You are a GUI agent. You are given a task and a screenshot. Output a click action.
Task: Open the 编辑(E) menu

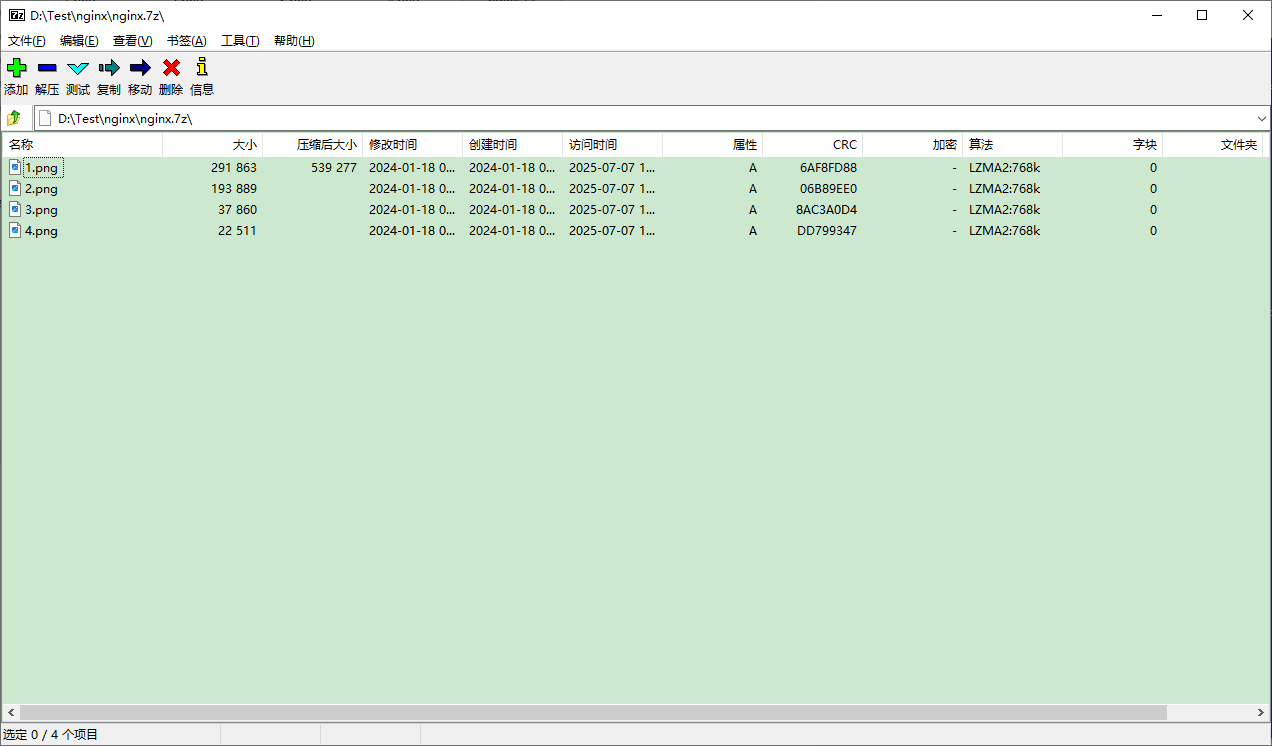[79, 41]
